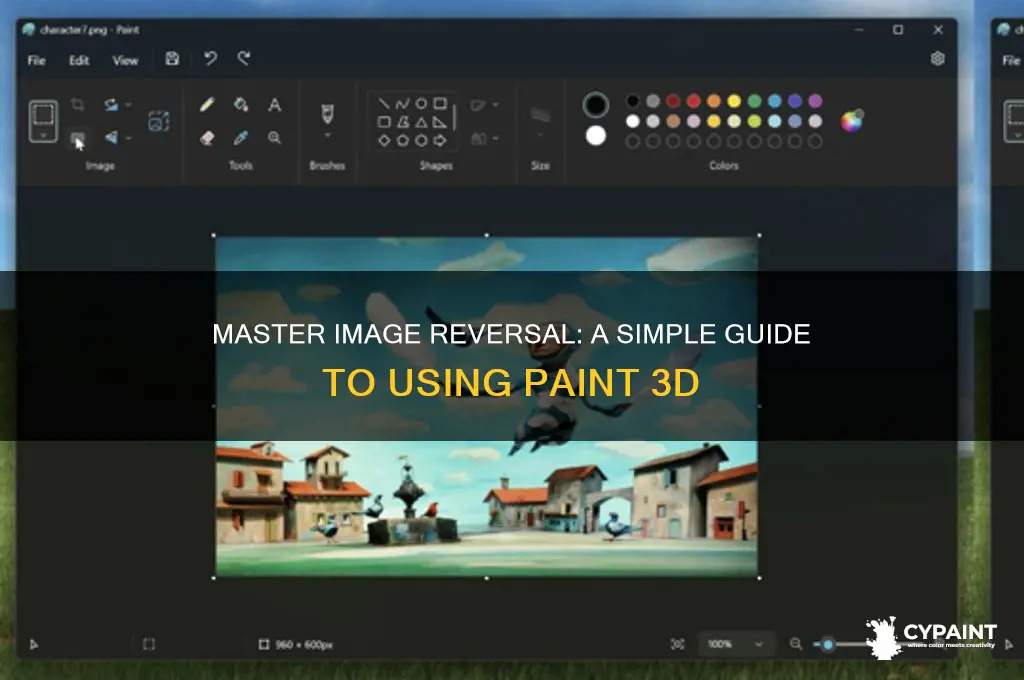Click the Redo arrow
The width and height of the screenshot is (1024, 680).
tap(244, 59)
